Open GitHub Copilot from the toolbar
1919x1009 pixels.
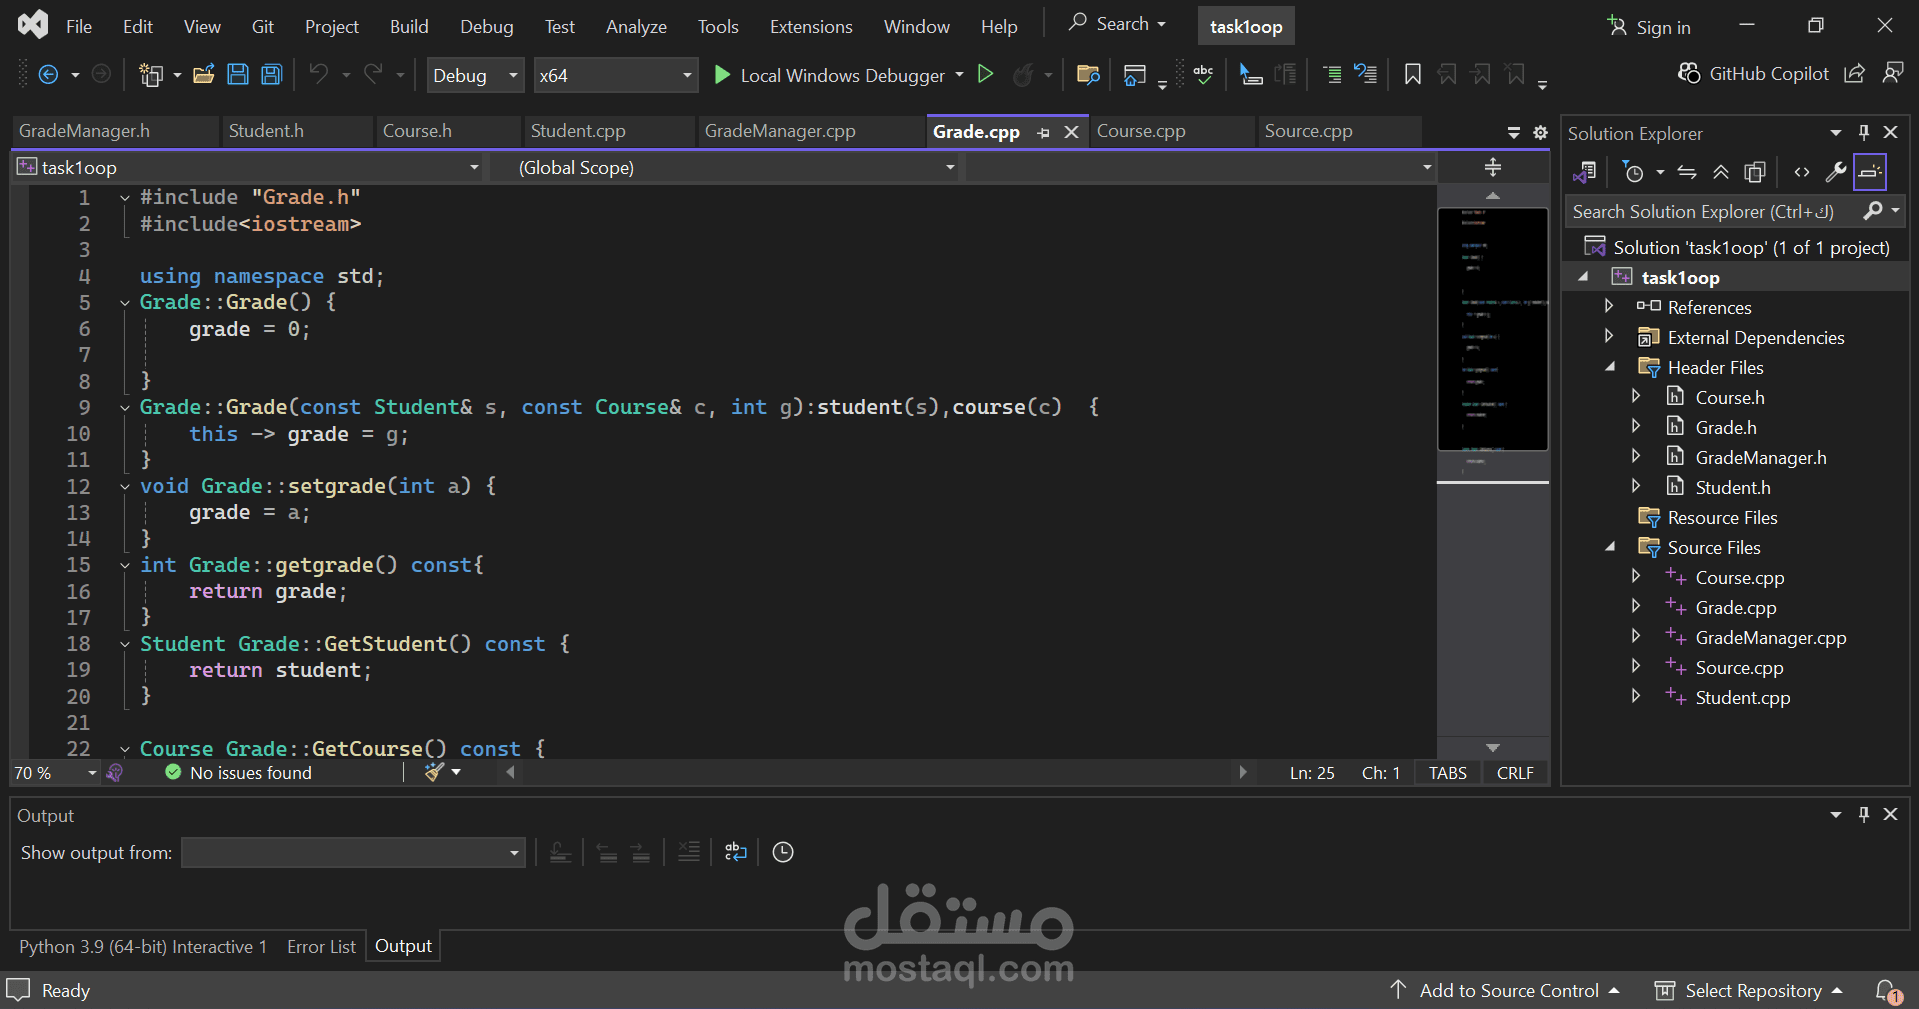[x=1753, y=74]
